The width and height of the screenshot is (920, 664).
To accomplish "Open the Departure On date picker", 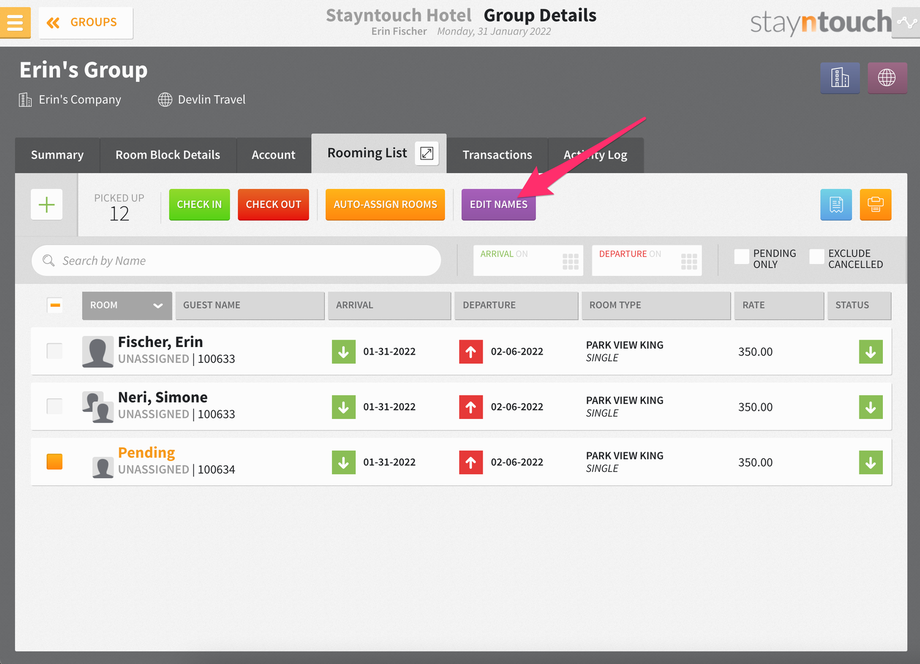I will point(647,260).
